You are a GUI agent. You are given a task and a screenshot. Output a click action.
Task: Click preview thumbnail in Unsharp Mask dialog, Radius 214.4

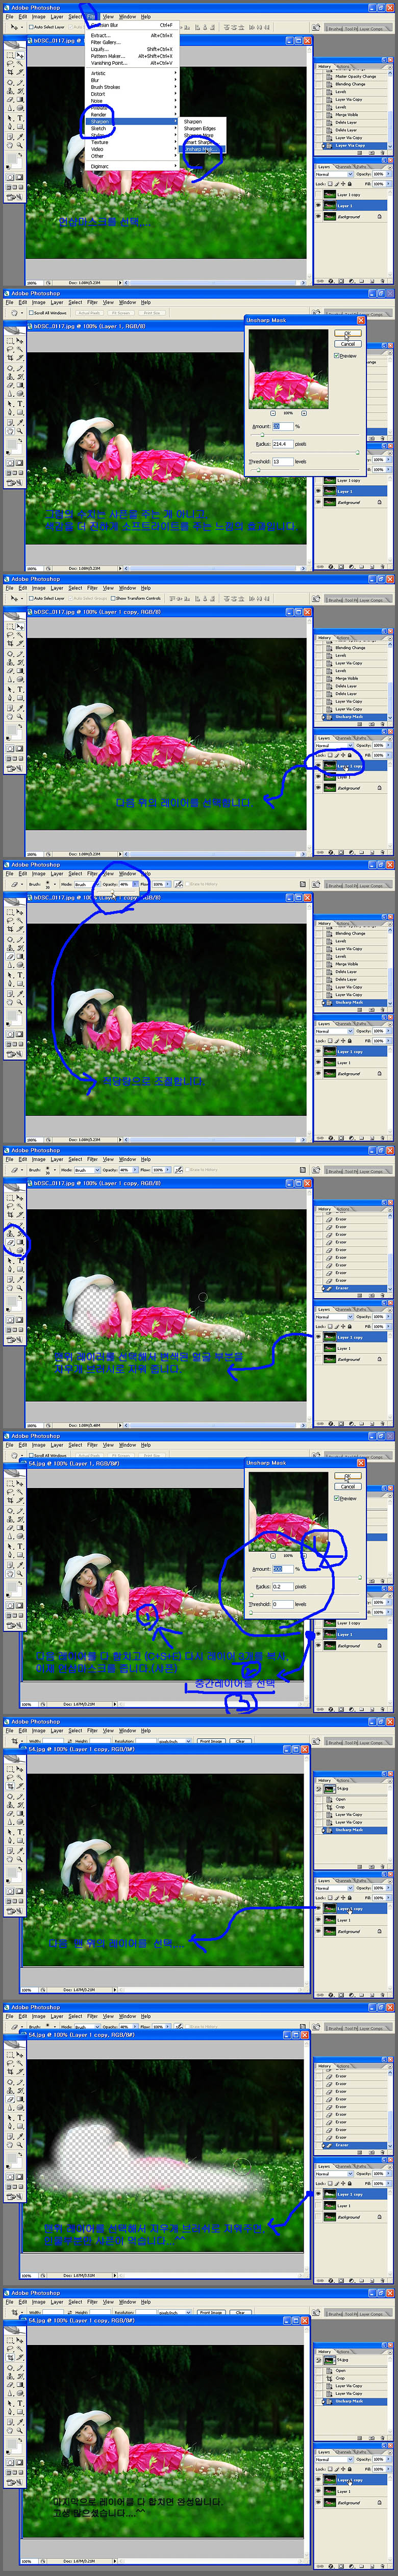[289, 370]
